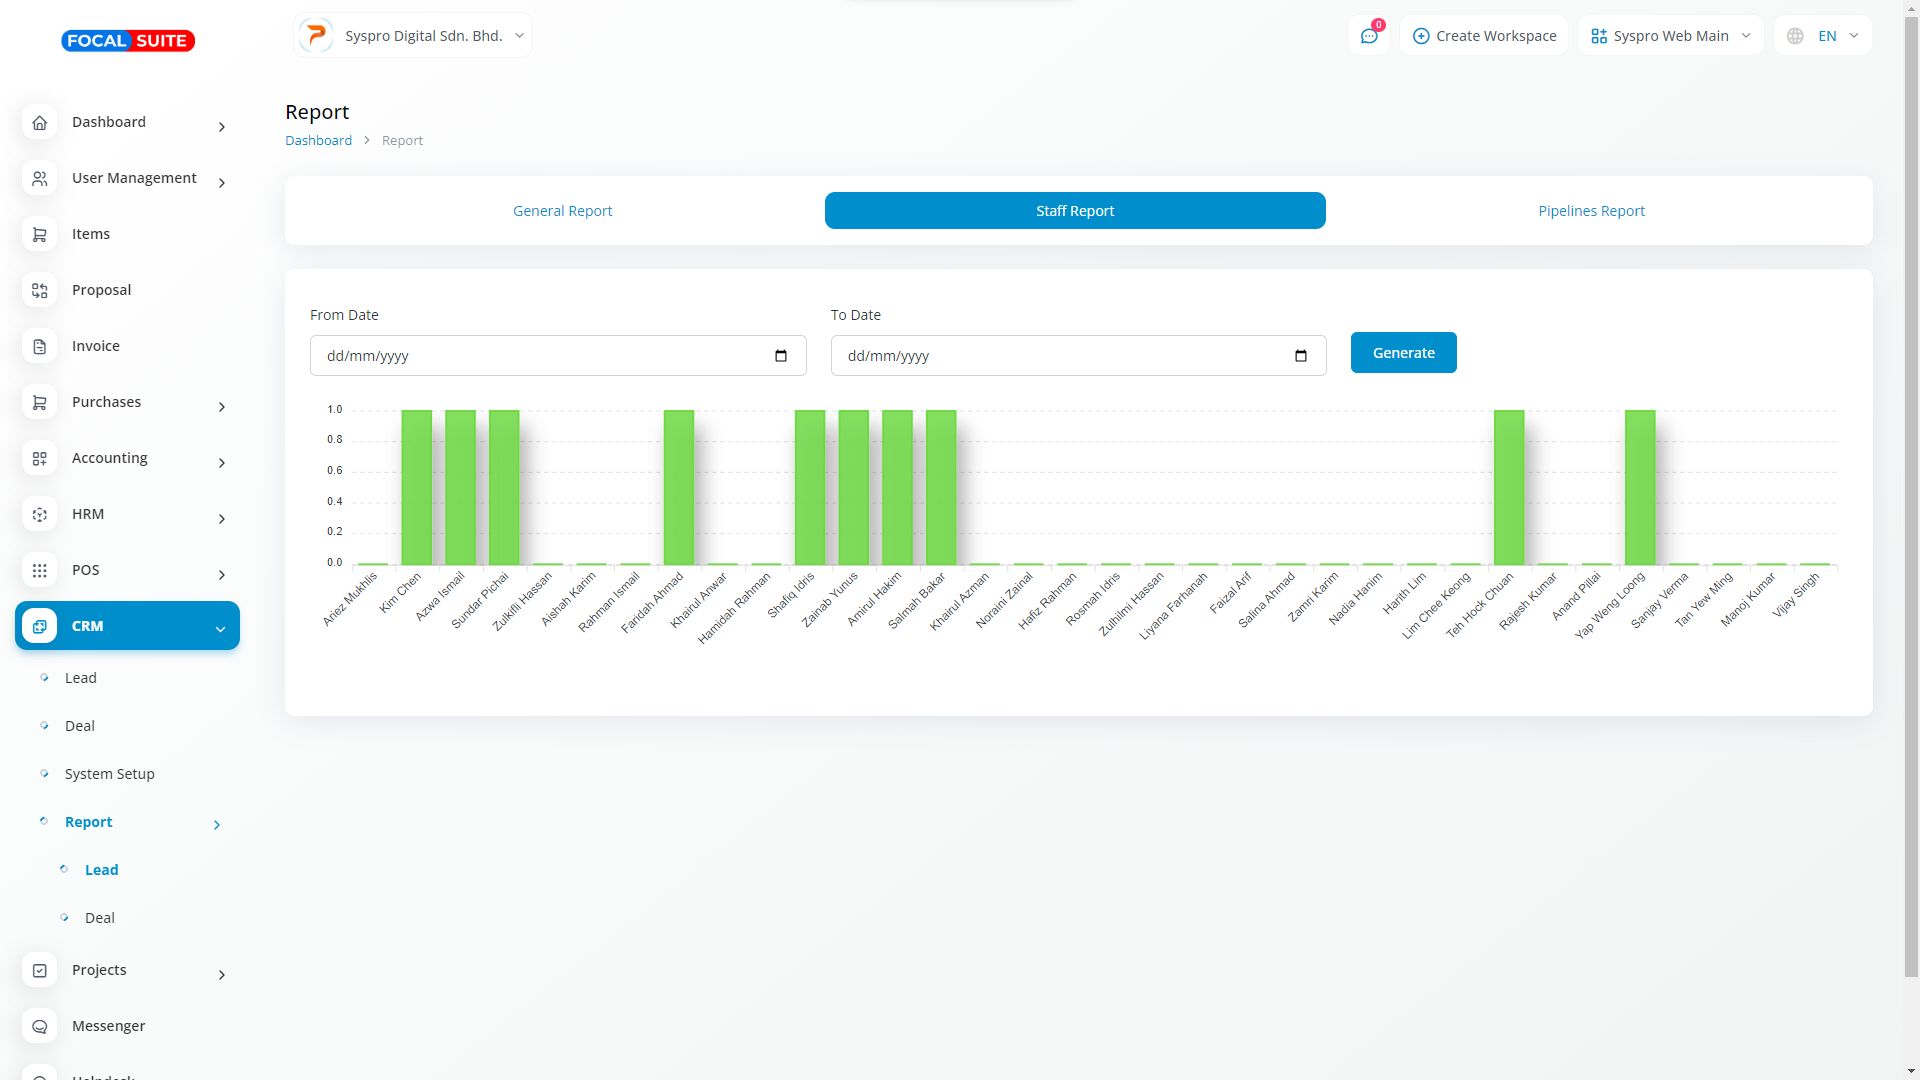Image resolution: width=1920 pixels, height=1080 pixels.
Task: Click the Dashboard breadcrumb link
Action: [318, 141]
